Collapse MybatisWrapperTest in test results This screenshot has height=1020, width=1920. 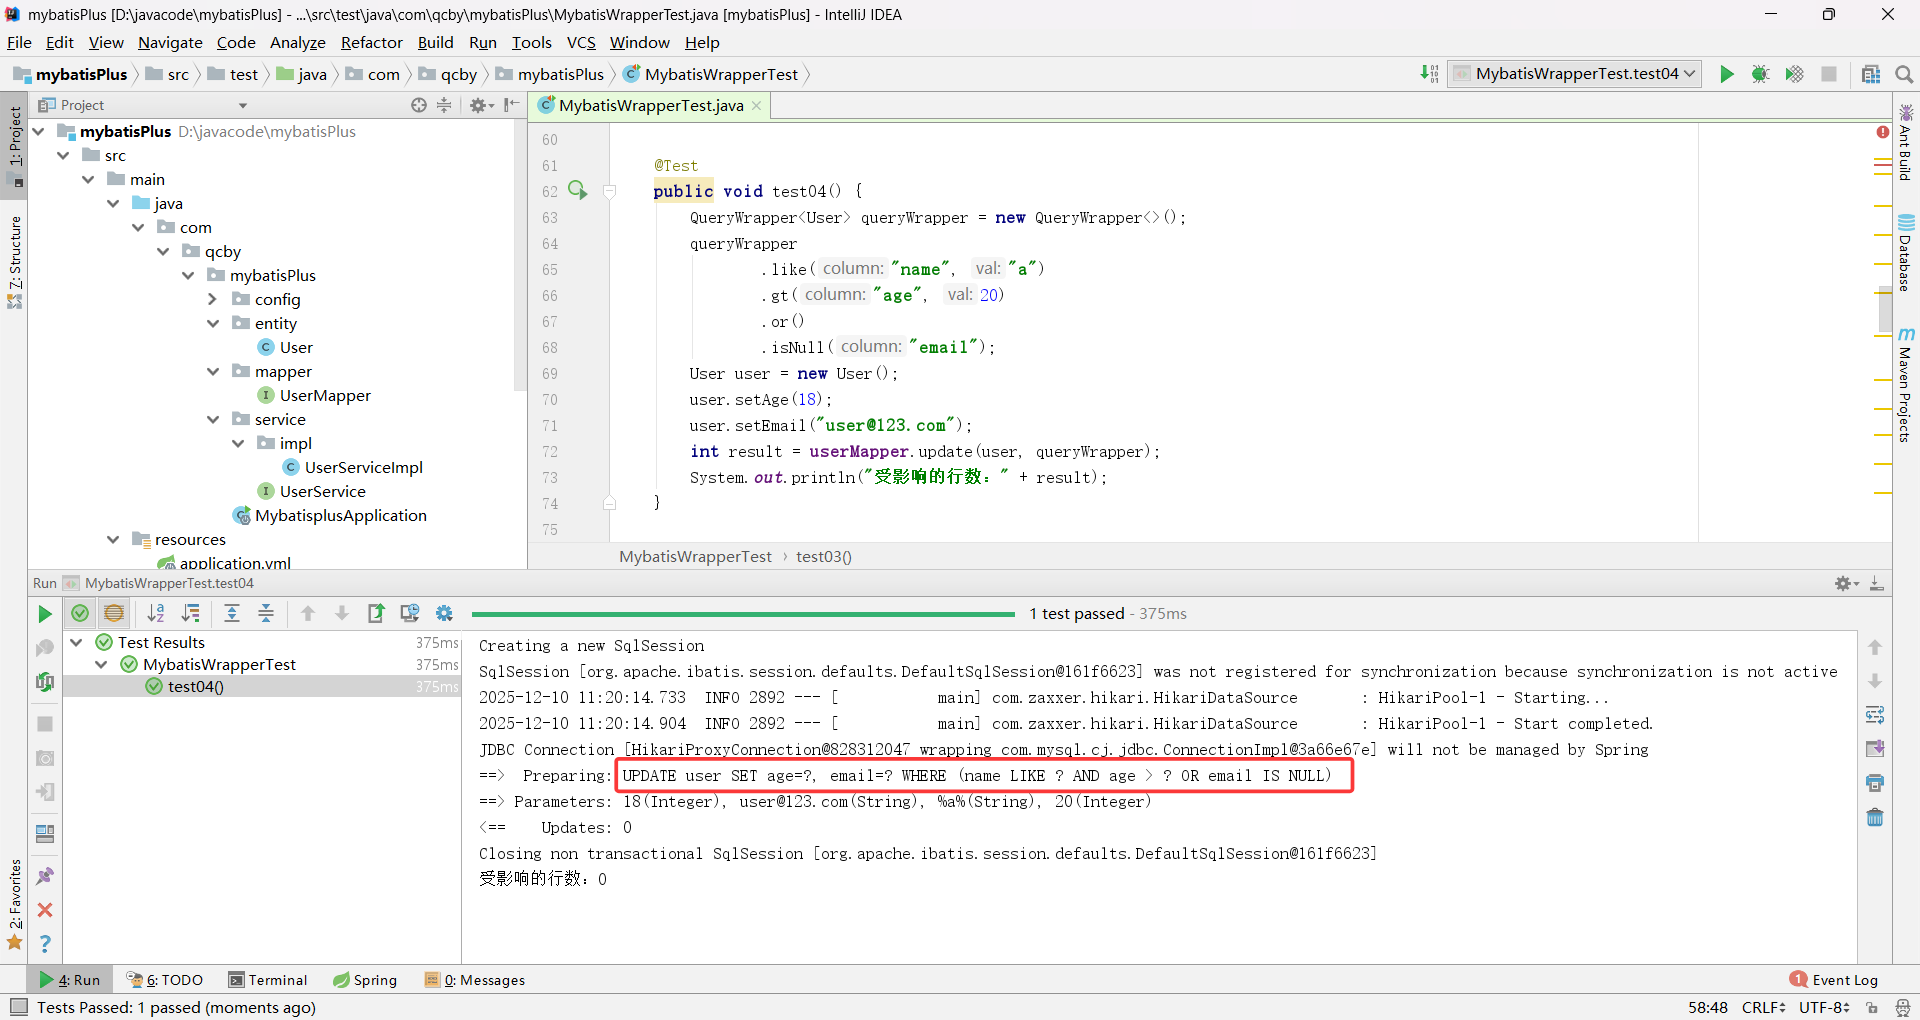point(101,664)
